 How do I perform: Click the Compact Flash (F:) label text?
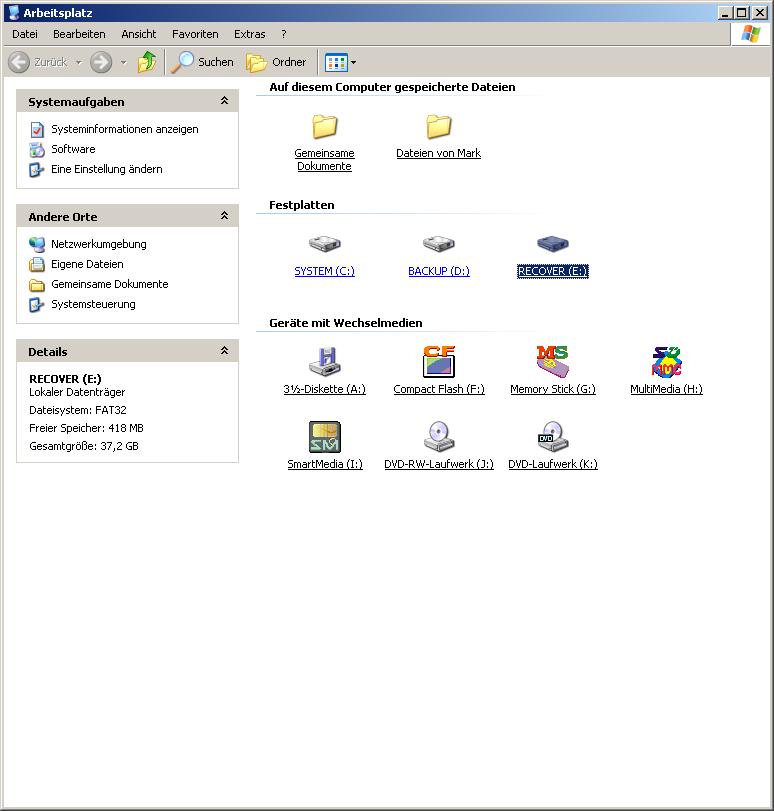439,389
